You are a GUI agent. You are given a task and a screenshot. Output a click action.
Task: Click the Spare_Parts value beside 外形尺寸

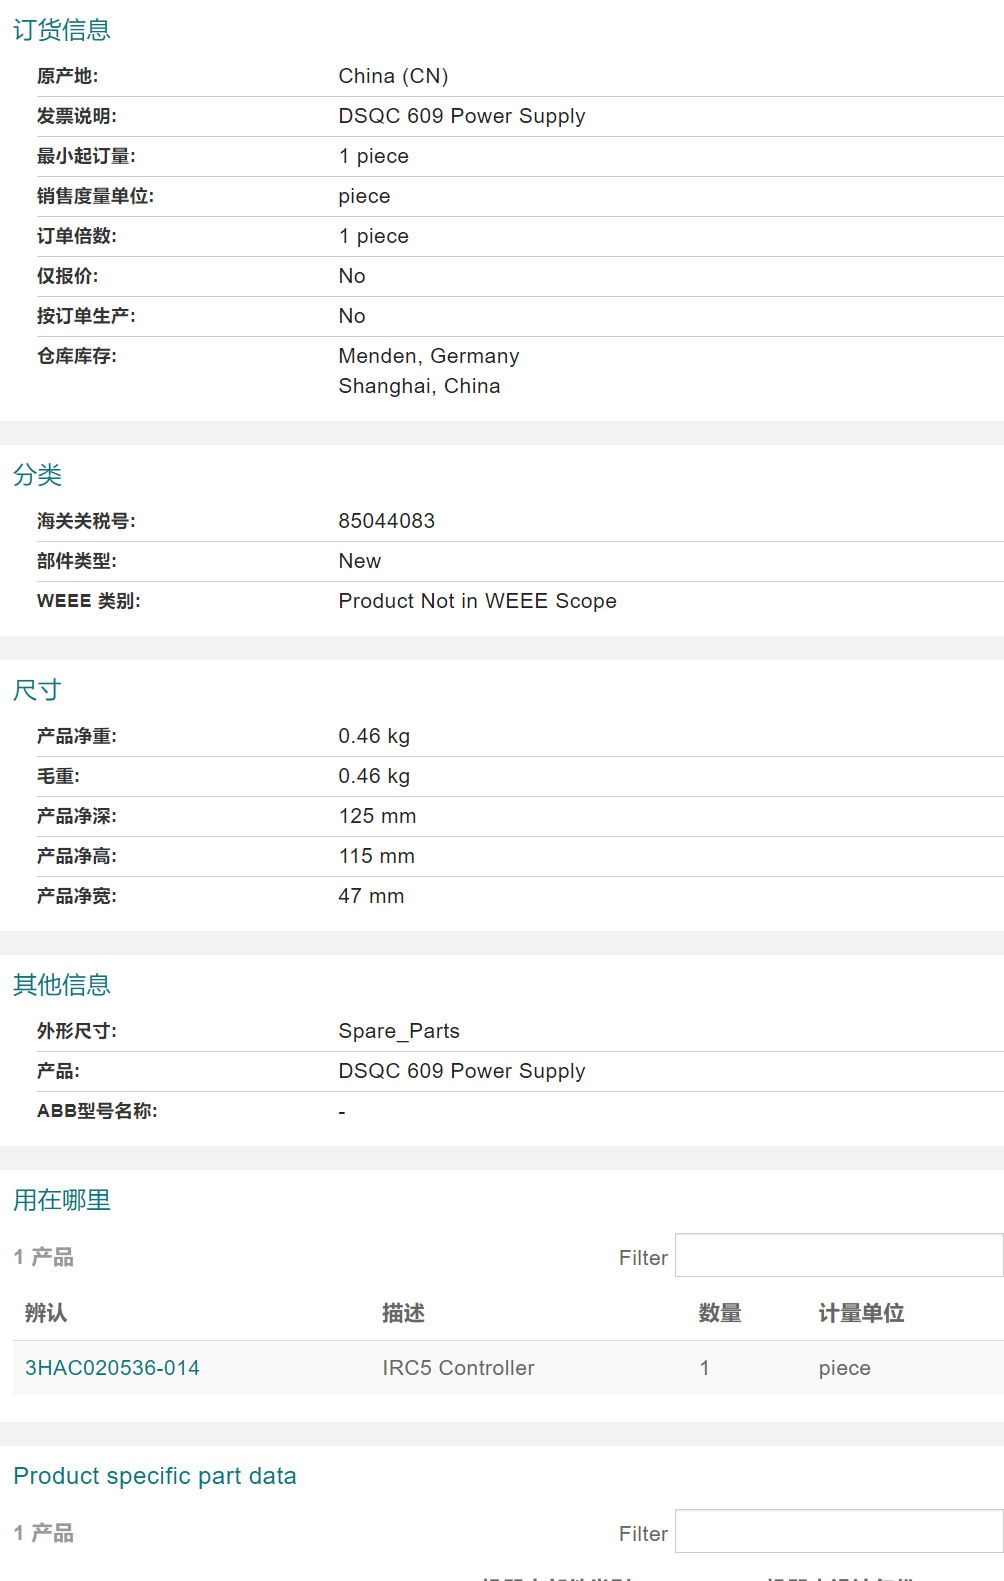click(x=399, y=1031)
